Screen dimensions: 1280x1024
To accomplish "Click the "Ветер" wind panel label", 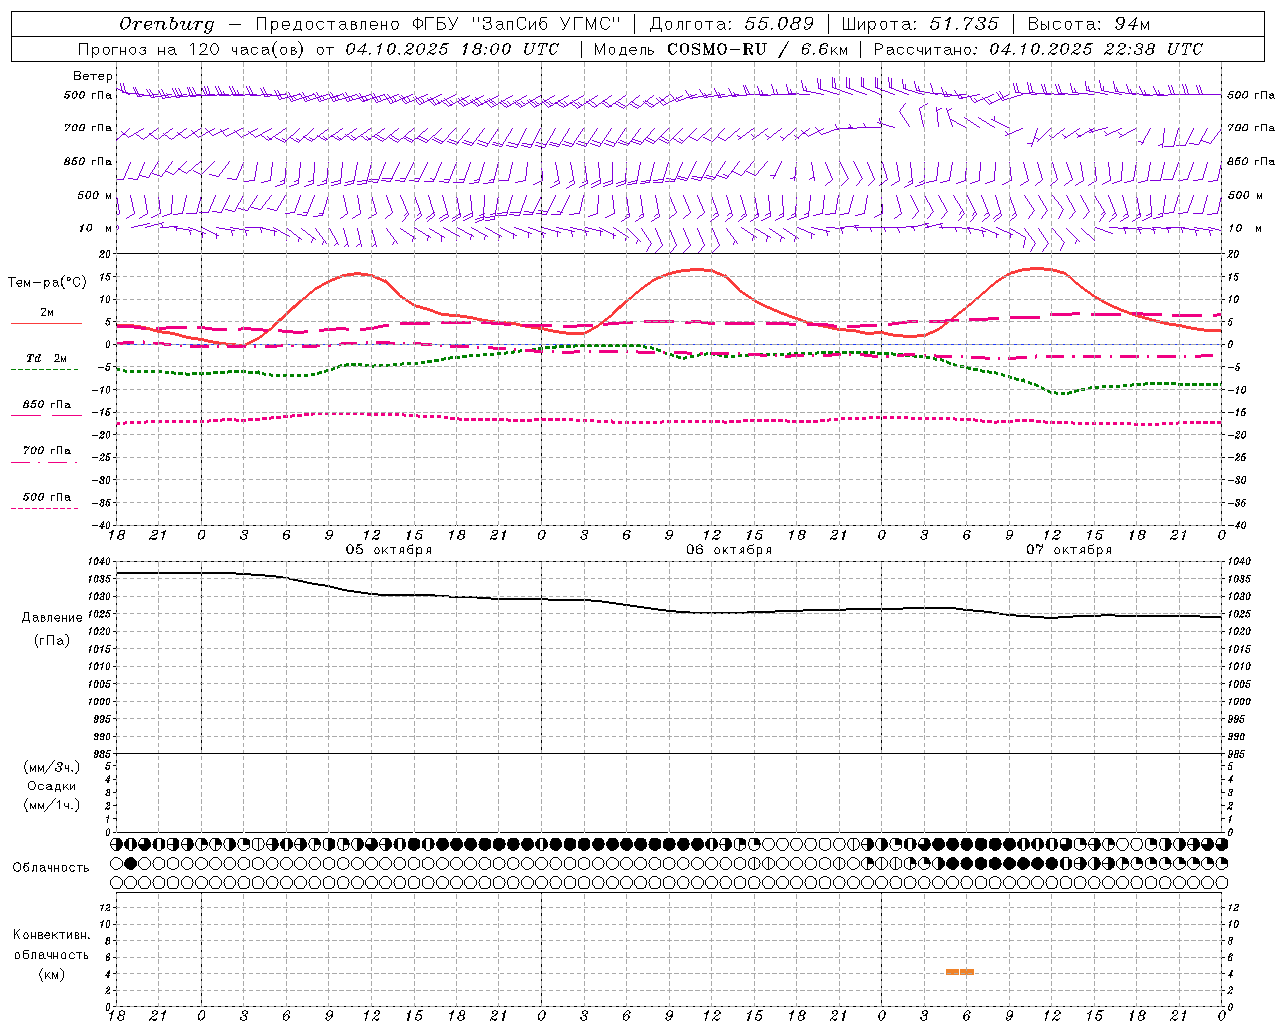I will (92, 76).
